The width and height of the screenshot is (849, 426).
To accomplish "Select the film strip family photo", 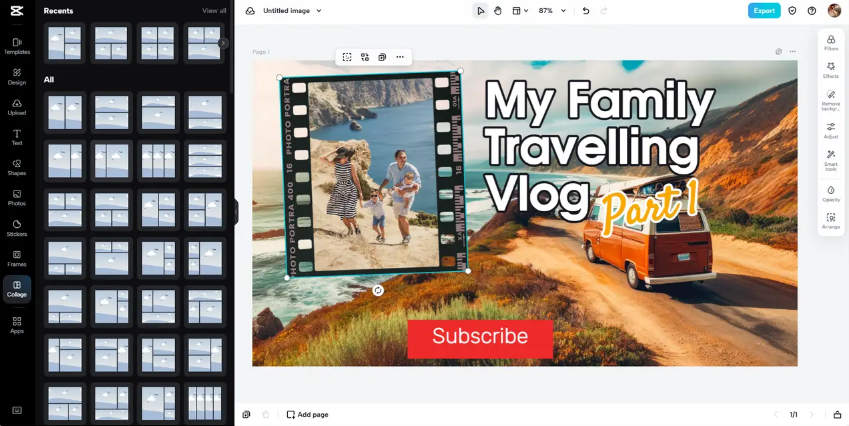I will pyautogui.click(x=374, y=173).
